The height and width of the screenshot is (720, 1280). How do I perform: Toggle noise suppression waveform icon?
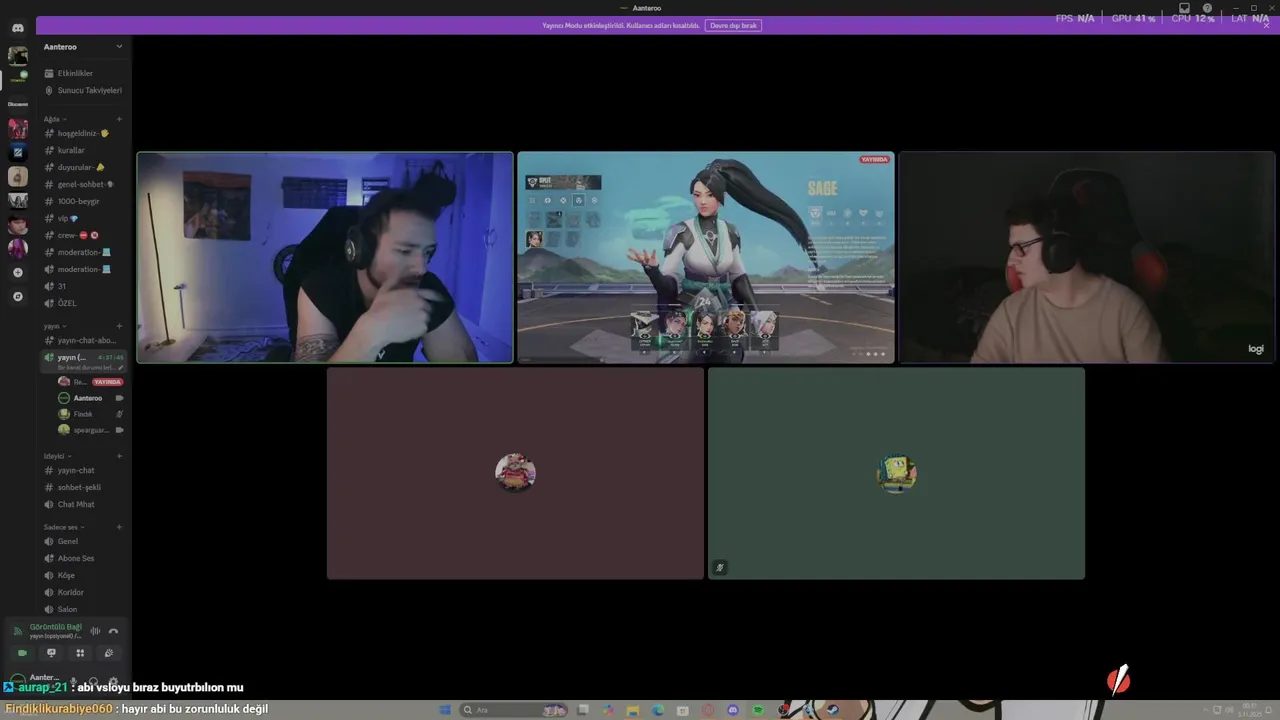(x=96, y=631)
